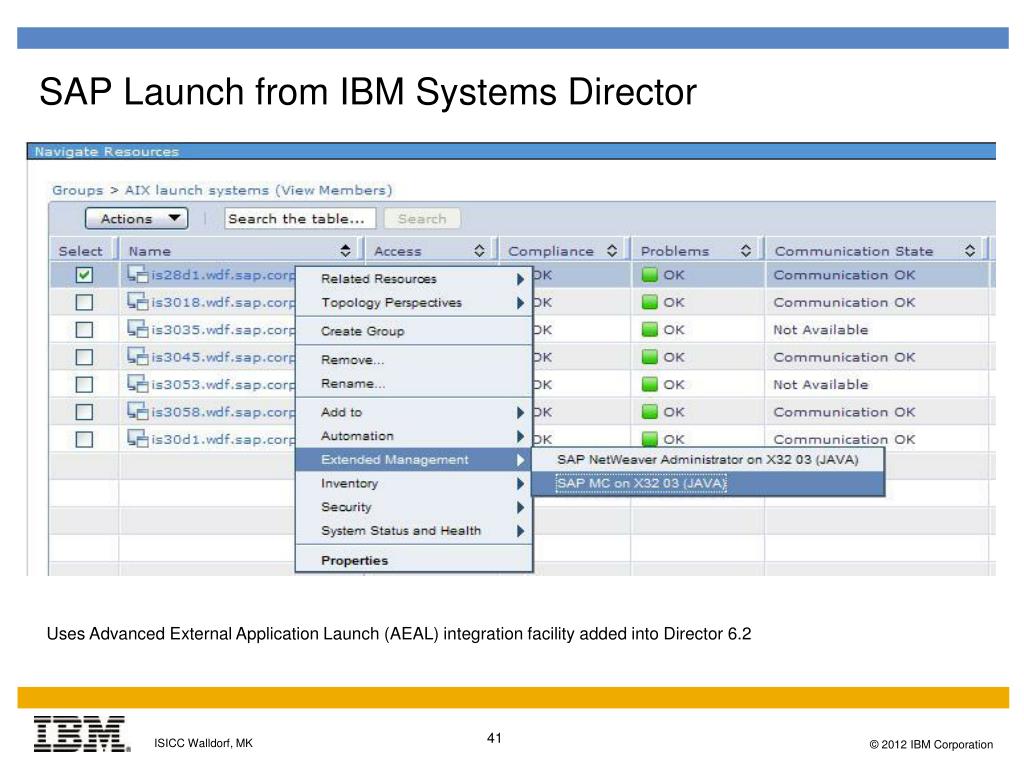
Task: Click green Problems status icon for is30d1
Action: tap(649, 439)
